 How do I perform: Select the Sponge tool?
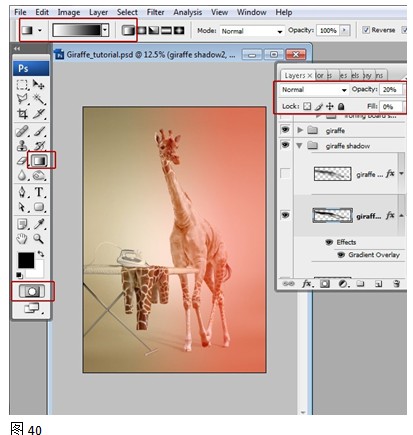(39, 175)
